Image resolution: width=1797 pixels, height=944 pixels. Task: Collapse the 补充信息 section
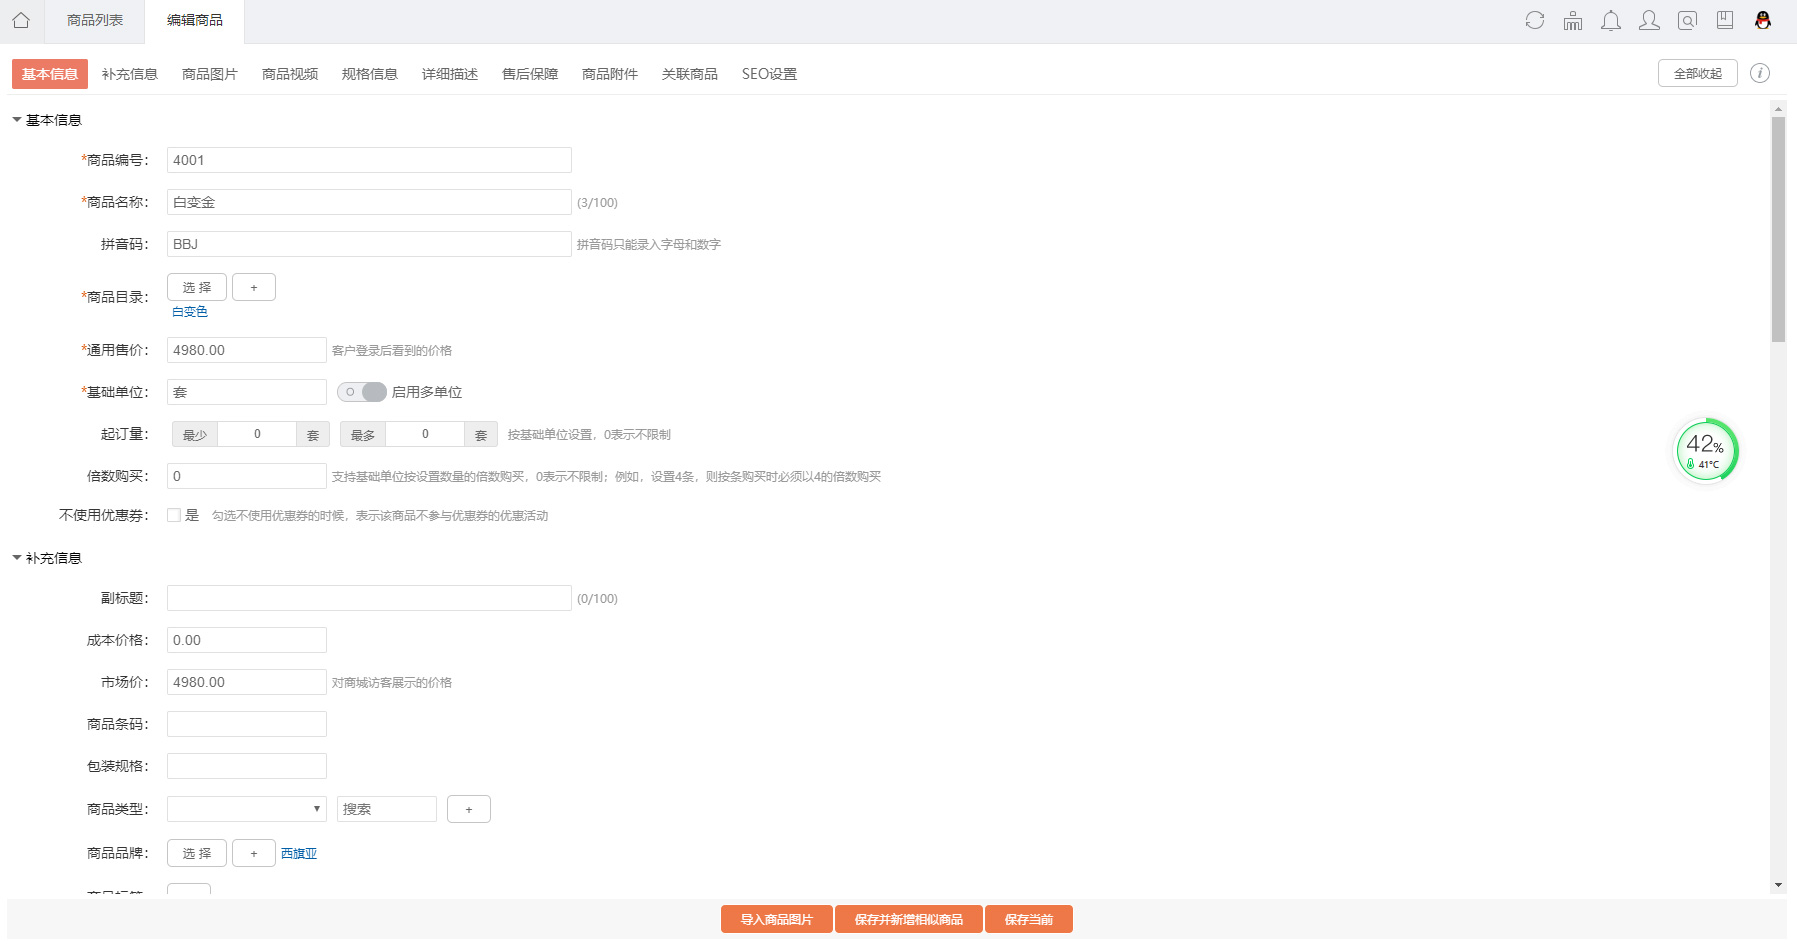point(17,558)
